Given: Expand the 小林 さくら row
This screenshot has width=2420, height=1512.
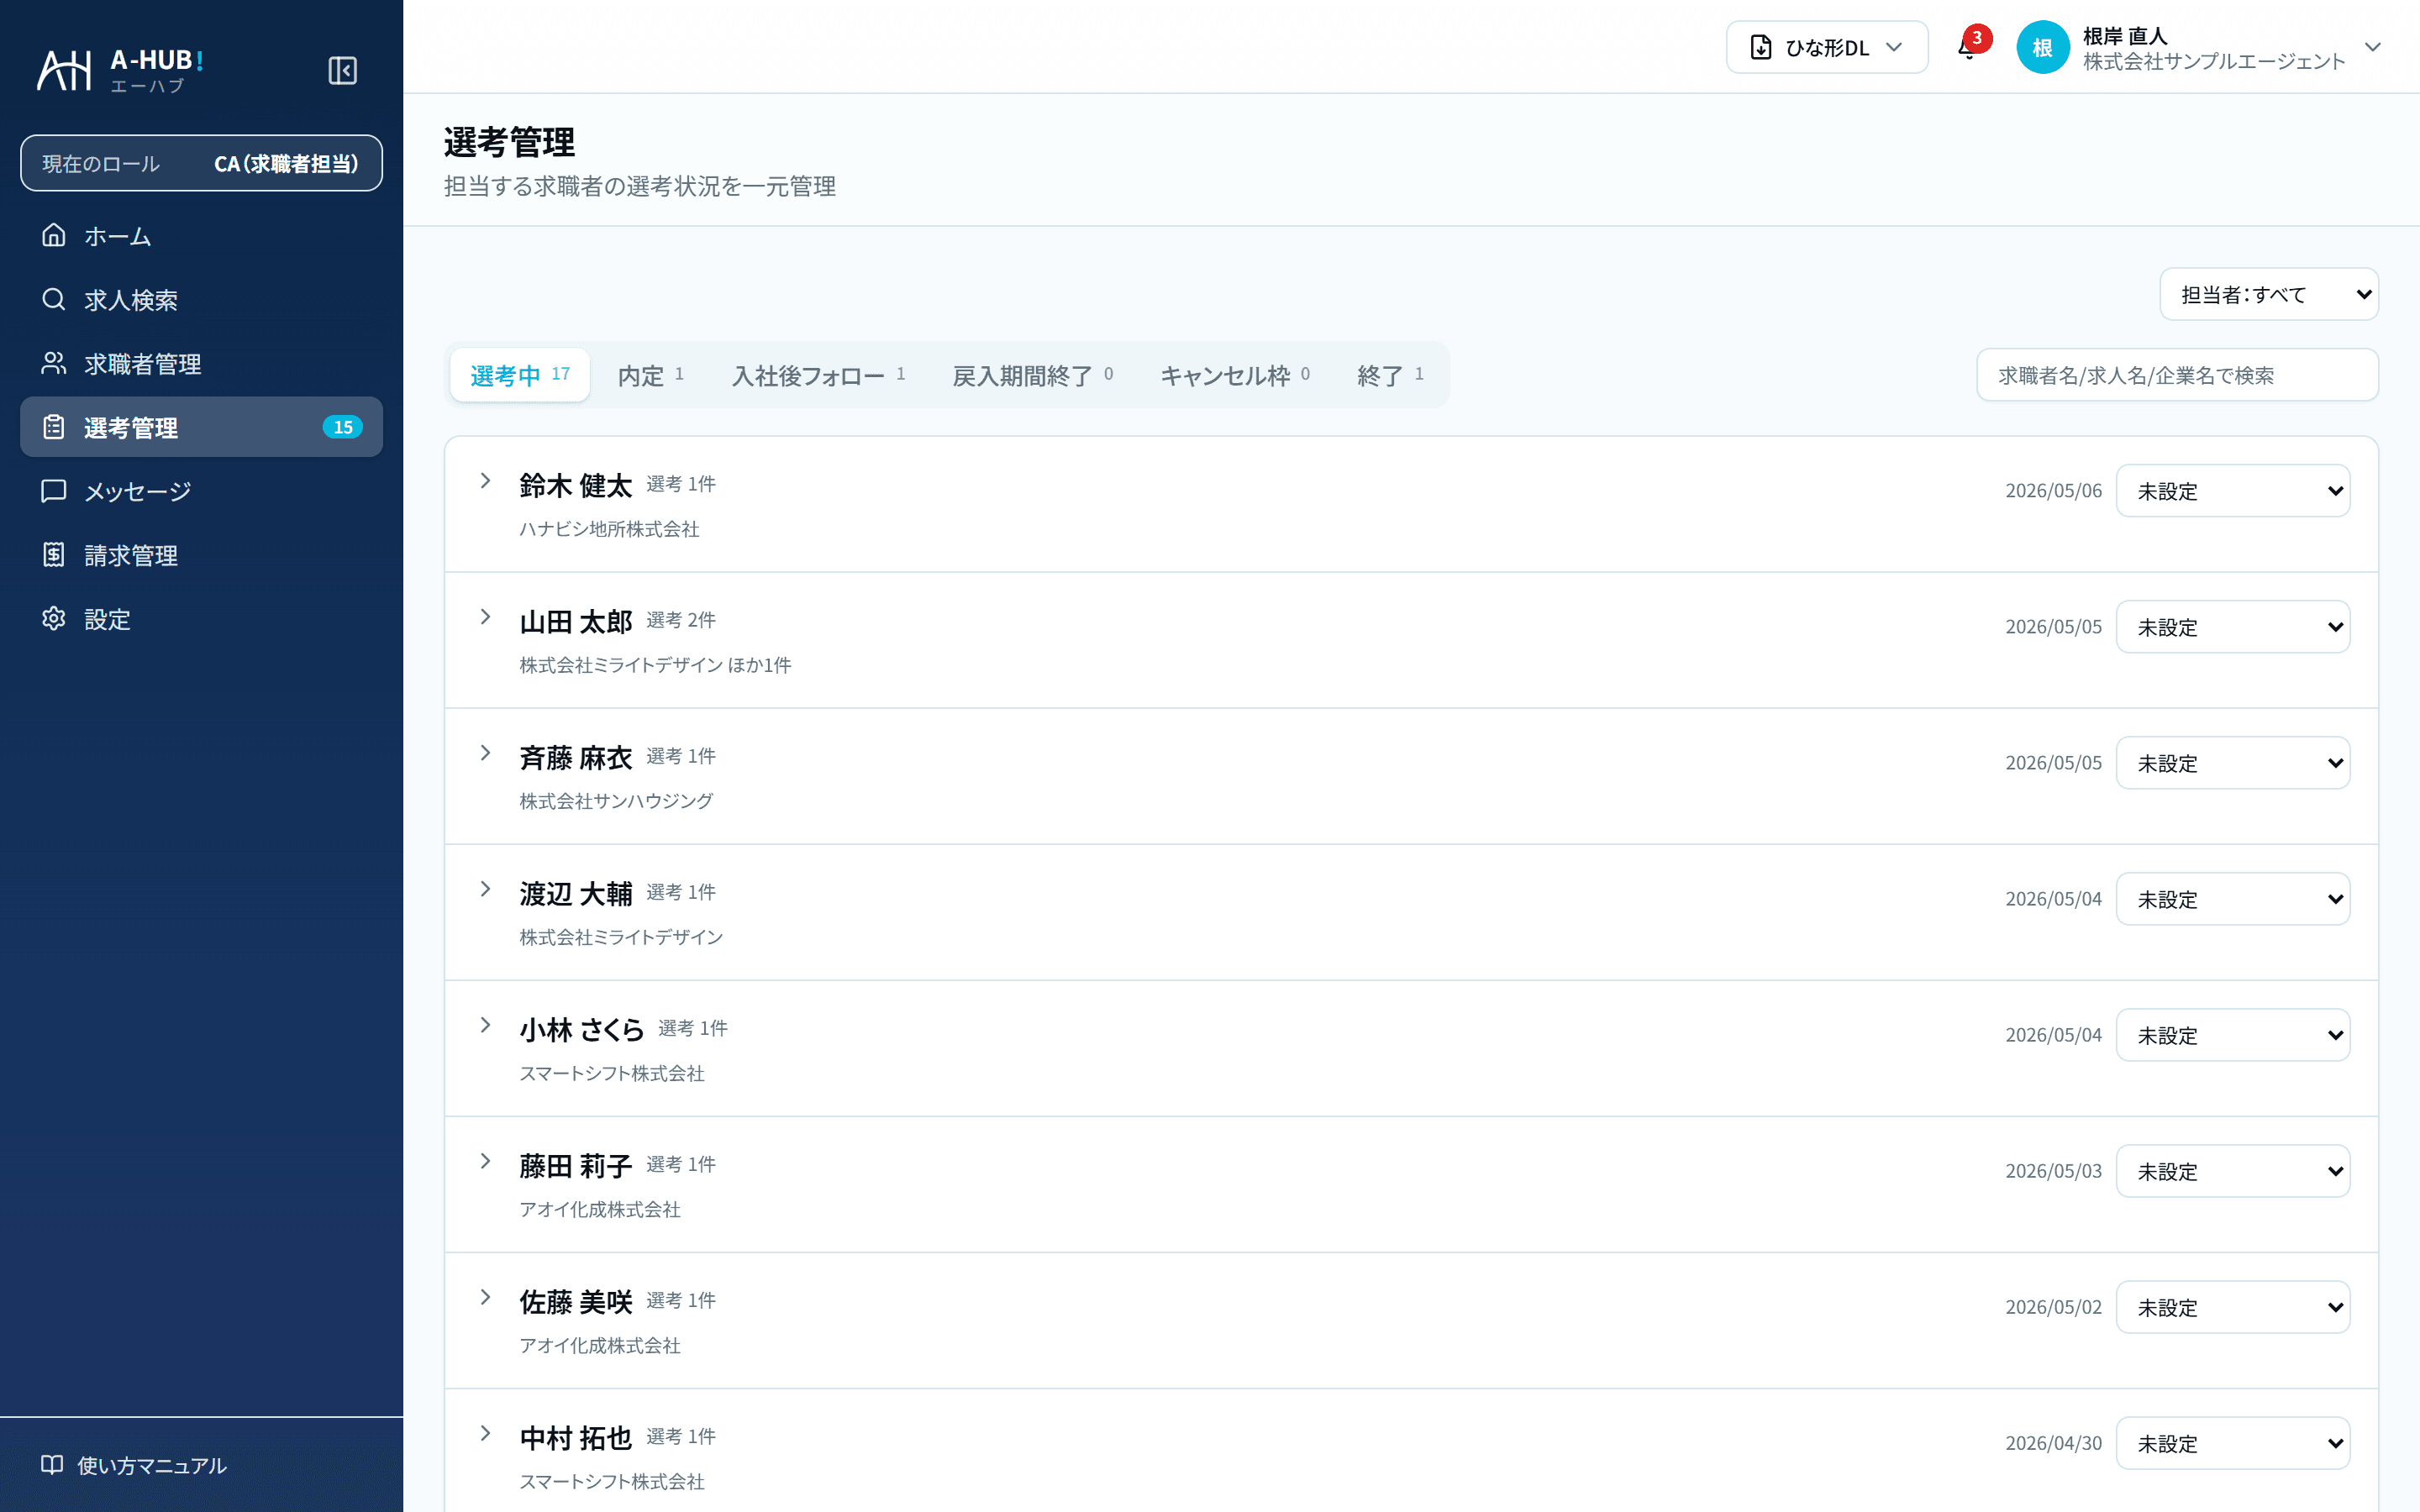Looking at the screenshot, I should 485,1025.
